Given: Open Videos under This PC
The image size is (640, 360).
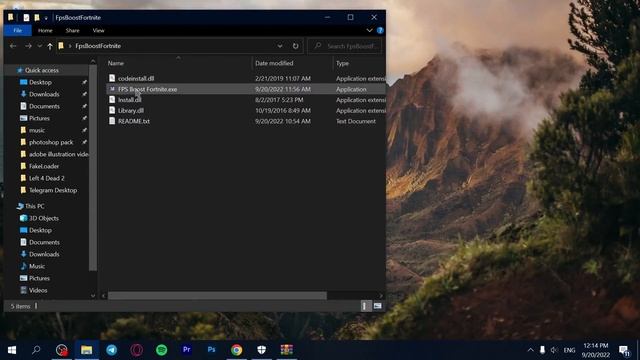Looking at the screenshot, I should click(38, 290).
